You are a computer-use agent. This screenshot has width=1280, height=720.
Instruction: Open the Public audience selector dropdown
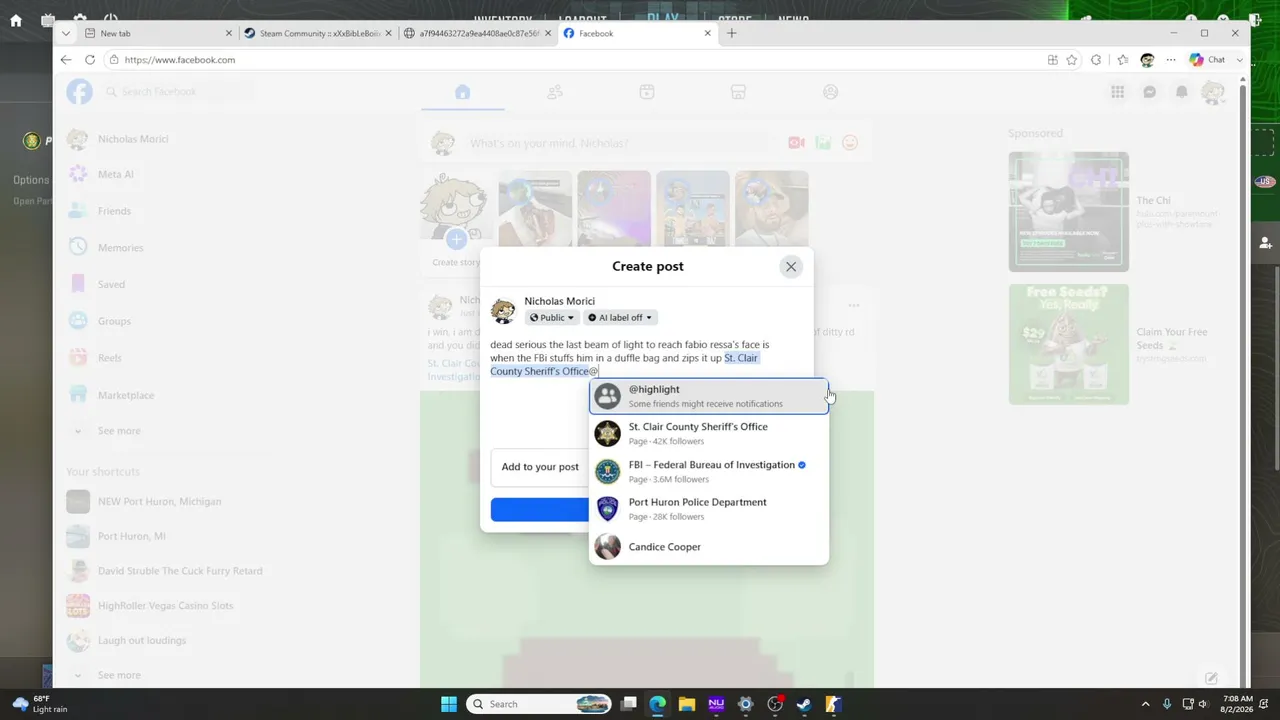tap(552, 318)
